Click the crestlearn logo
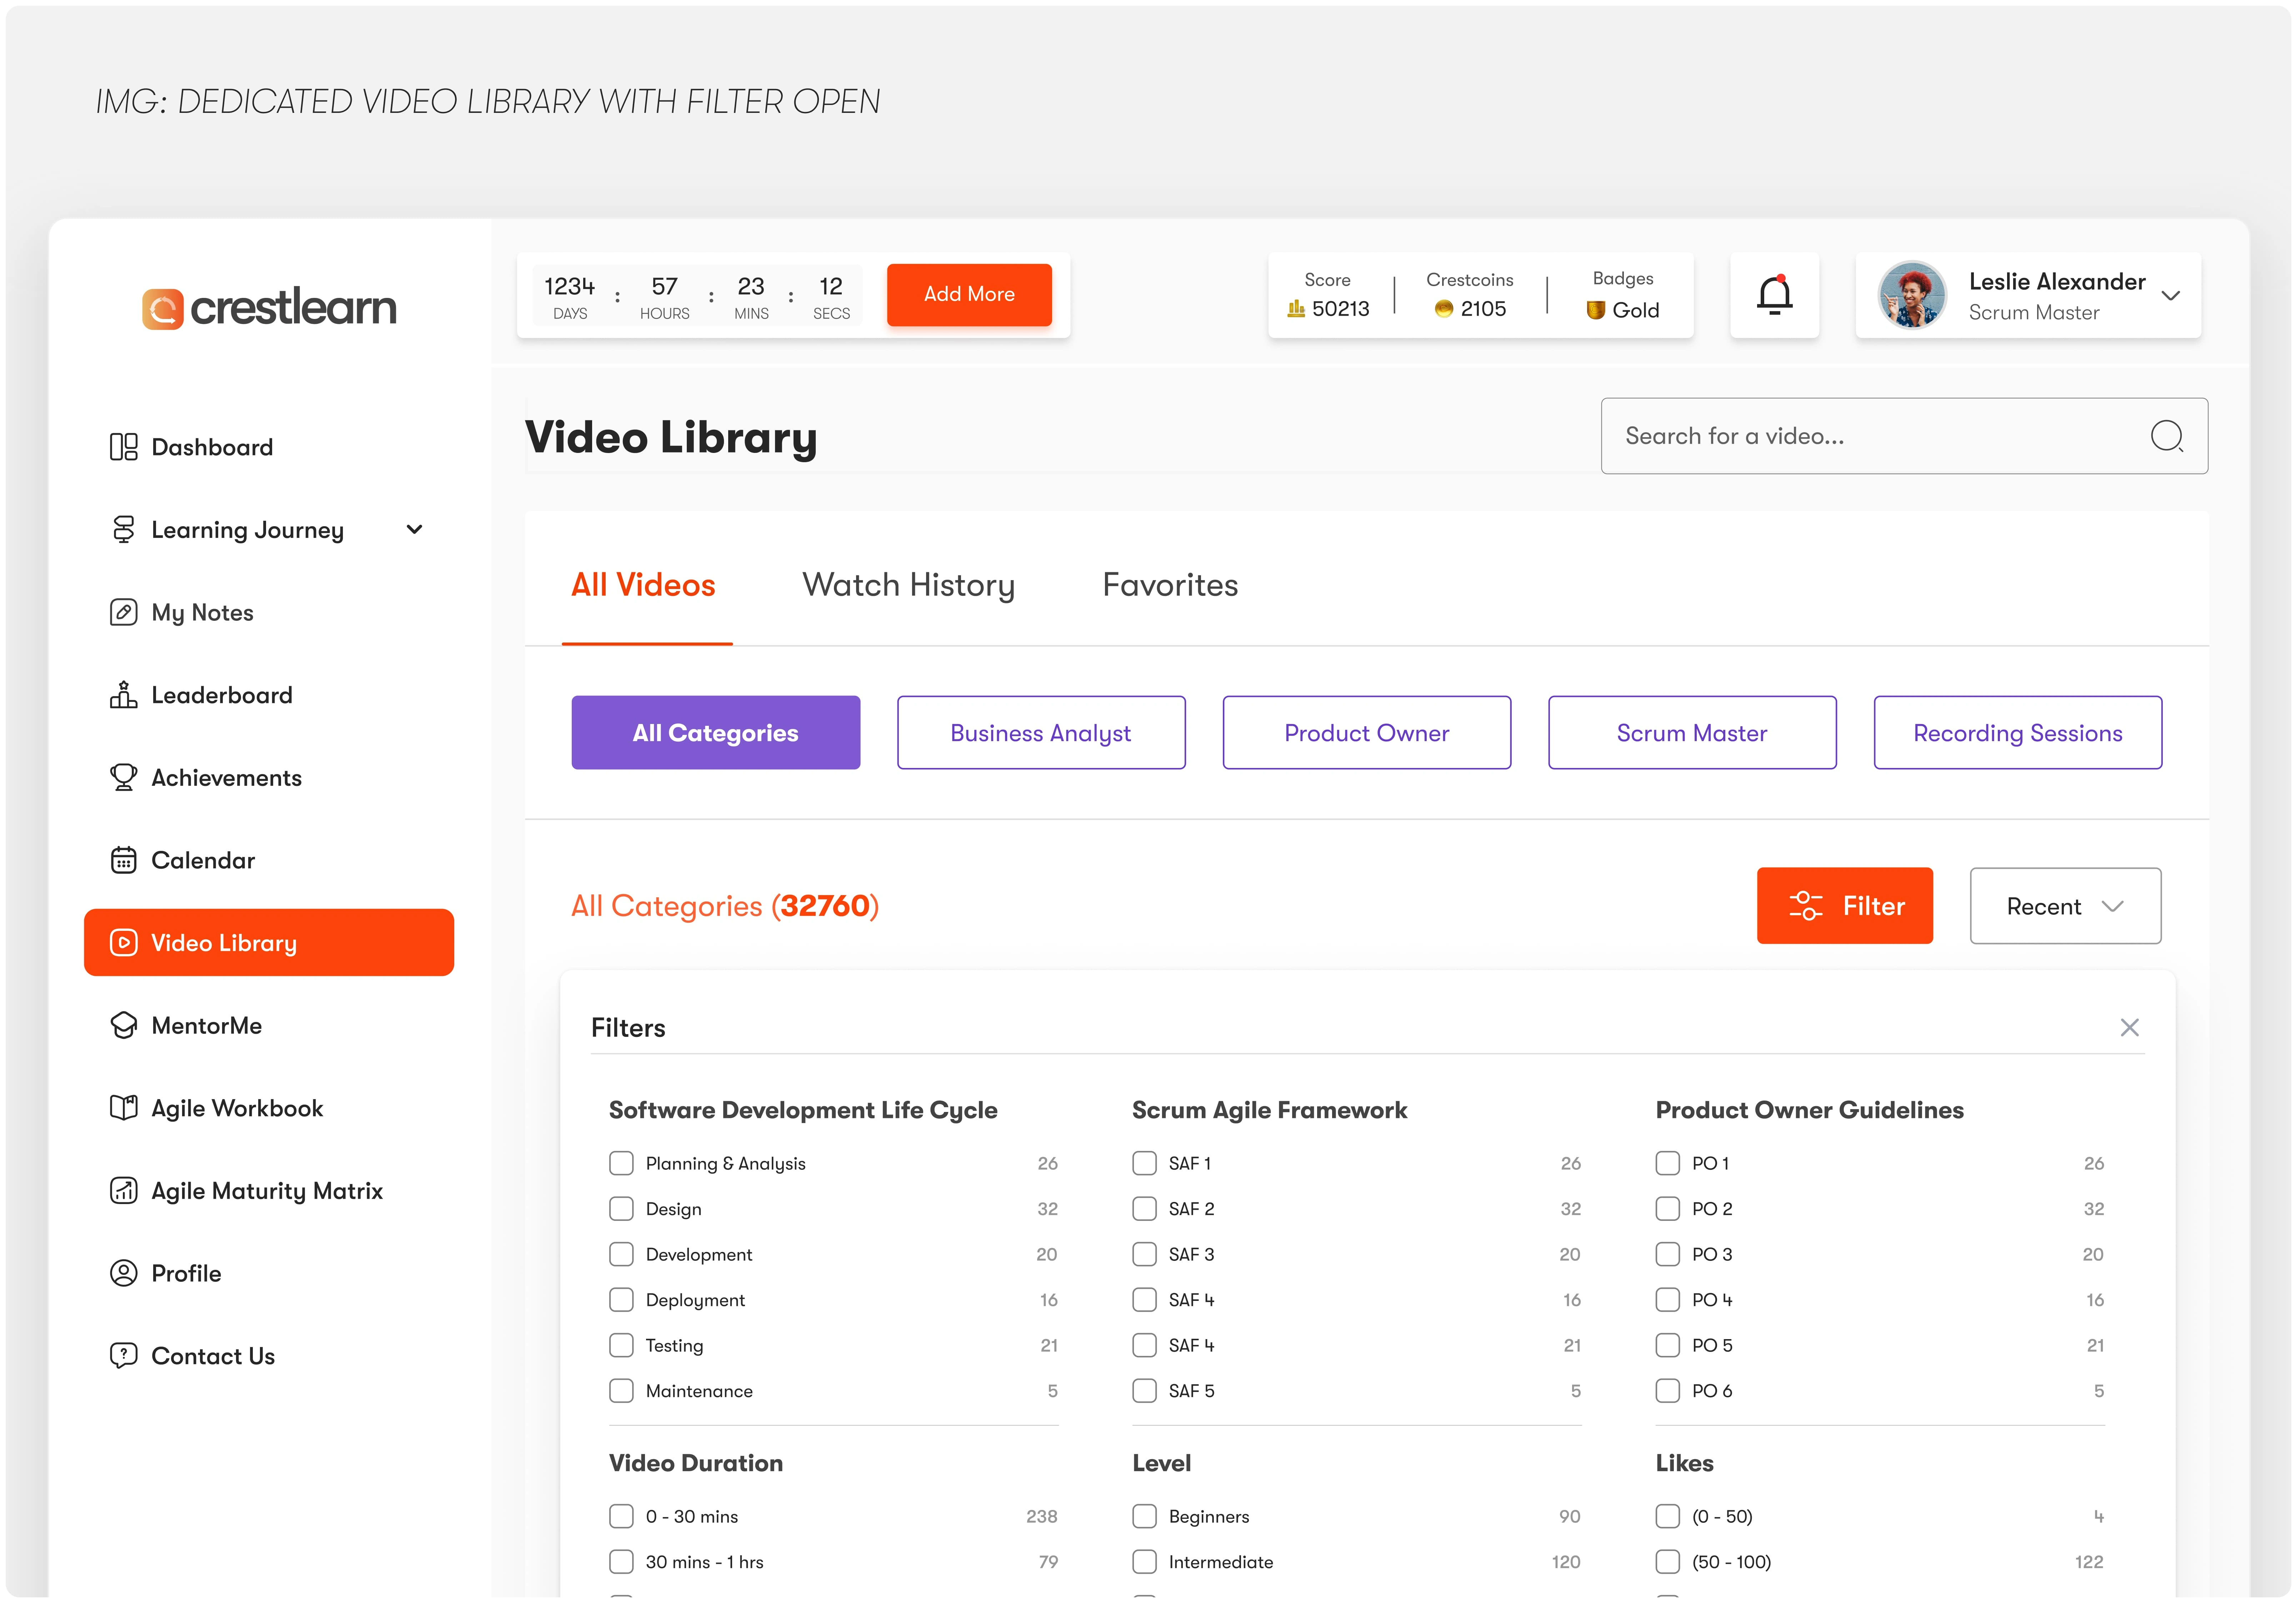Viewport: 2296px width, 1602px height. tap(269, 308)
